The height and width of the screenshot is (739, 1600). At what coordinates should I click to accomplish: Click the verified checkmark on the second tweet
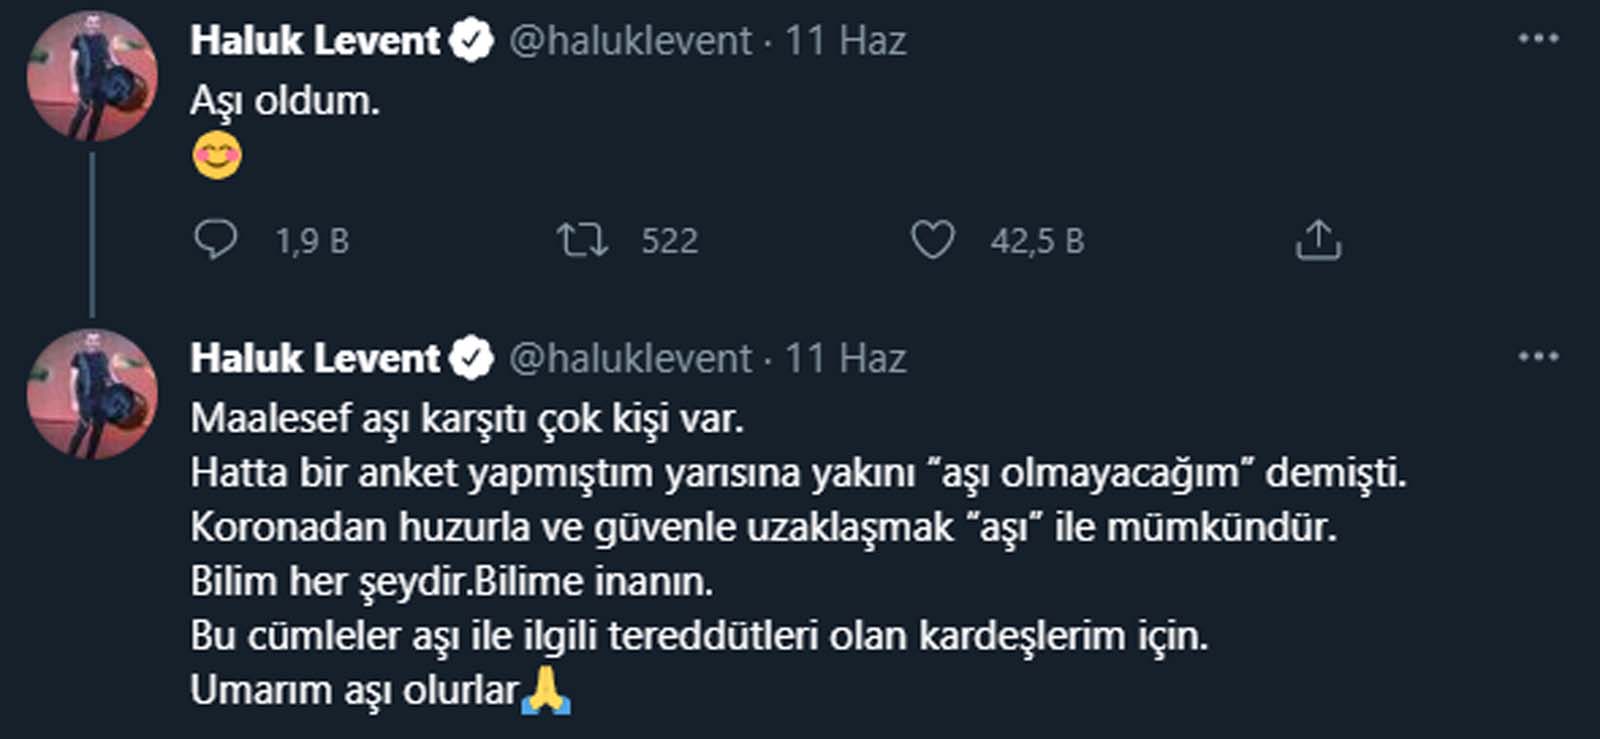(x=470, y=357)
